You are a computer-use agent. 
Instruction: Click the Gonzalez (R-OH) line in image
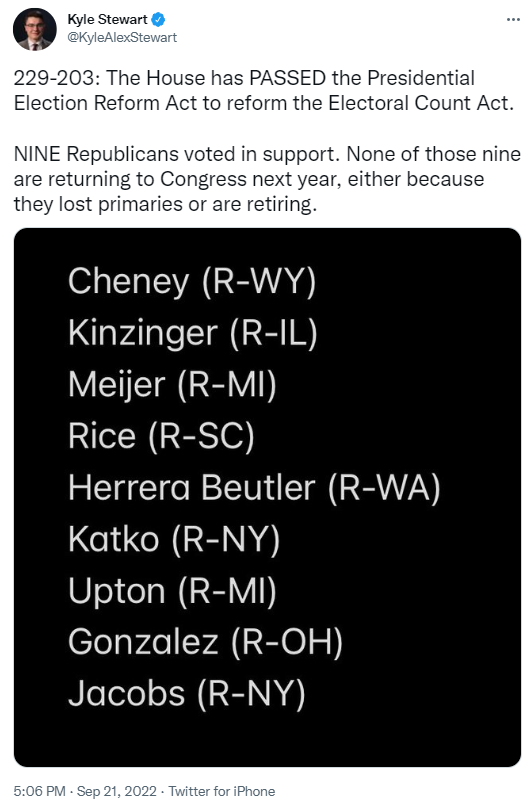(205, 642)
